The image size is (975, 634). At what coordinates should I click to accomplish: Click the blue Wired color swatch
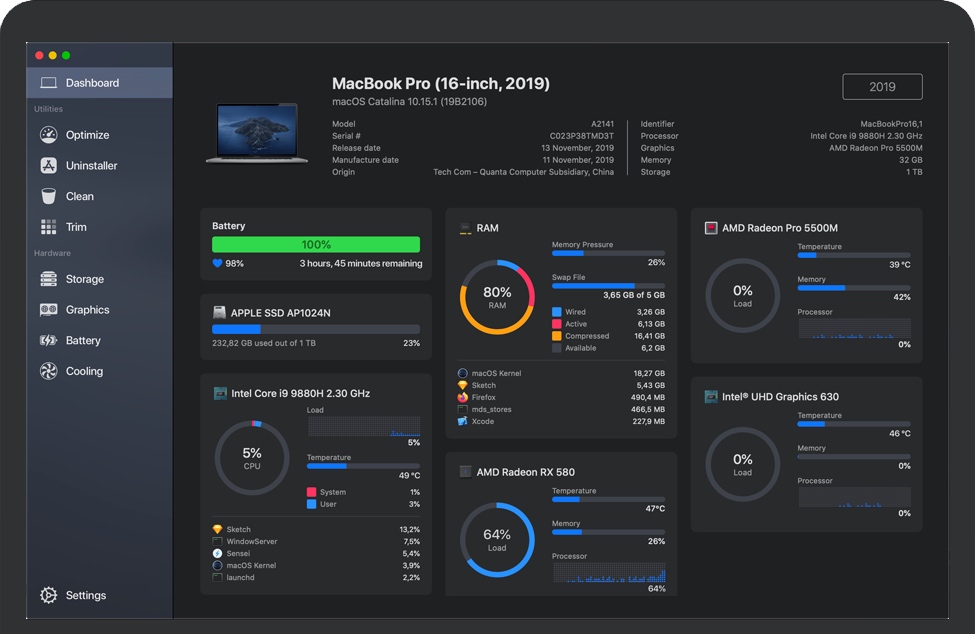click(557, 312)
